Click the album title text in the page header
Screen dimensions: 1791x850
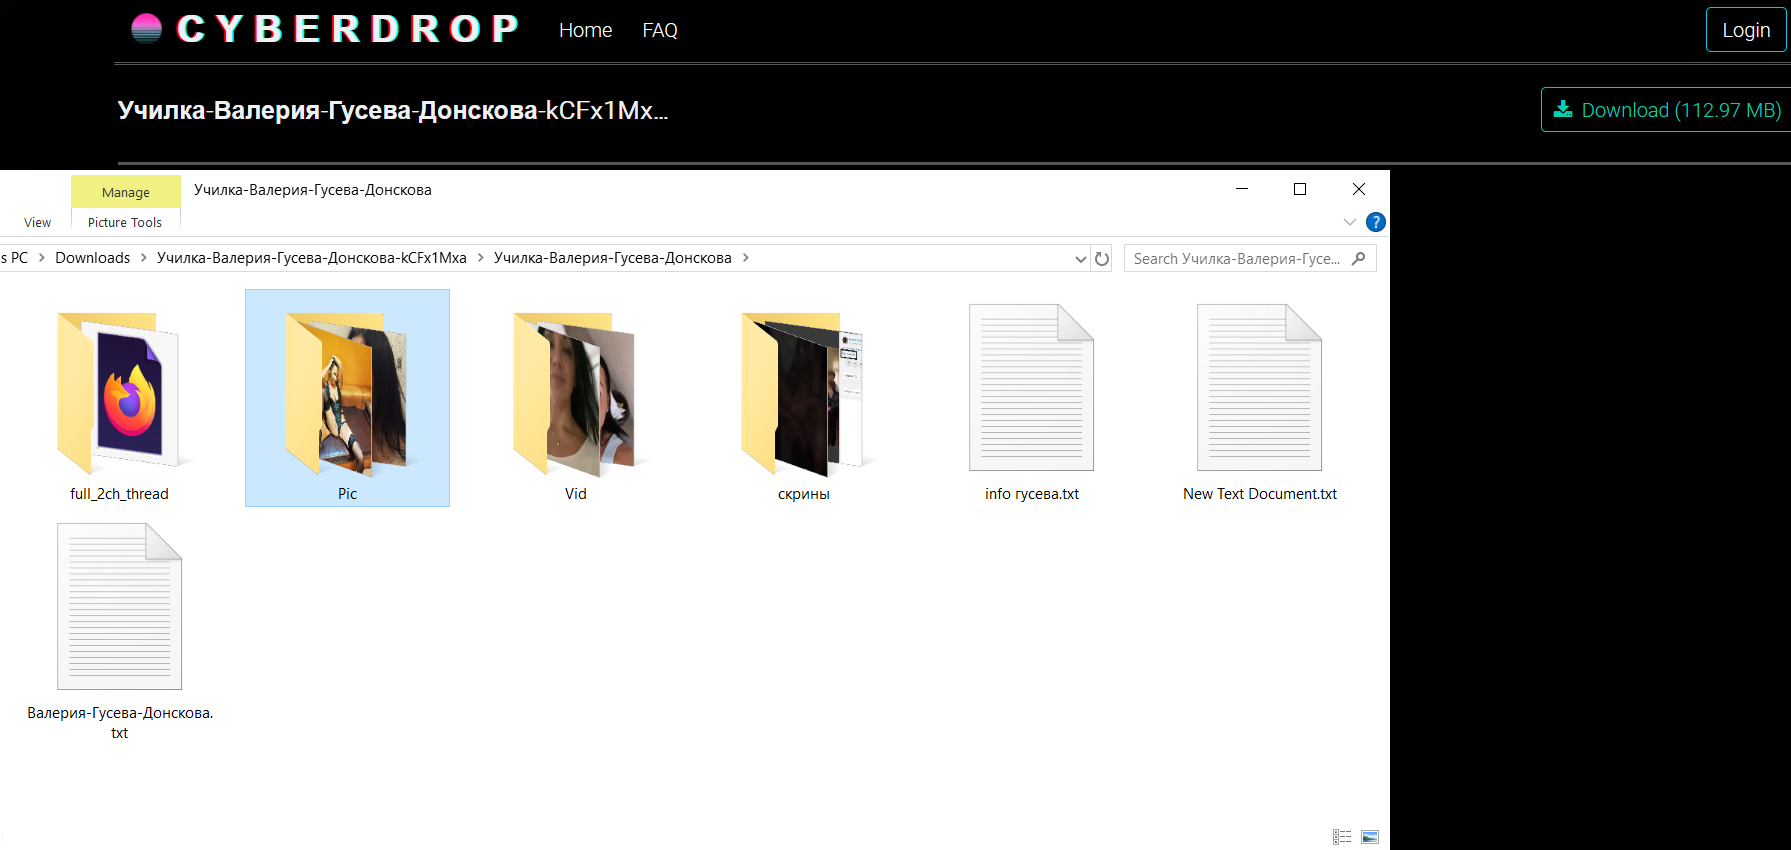[x=393, y=110]
